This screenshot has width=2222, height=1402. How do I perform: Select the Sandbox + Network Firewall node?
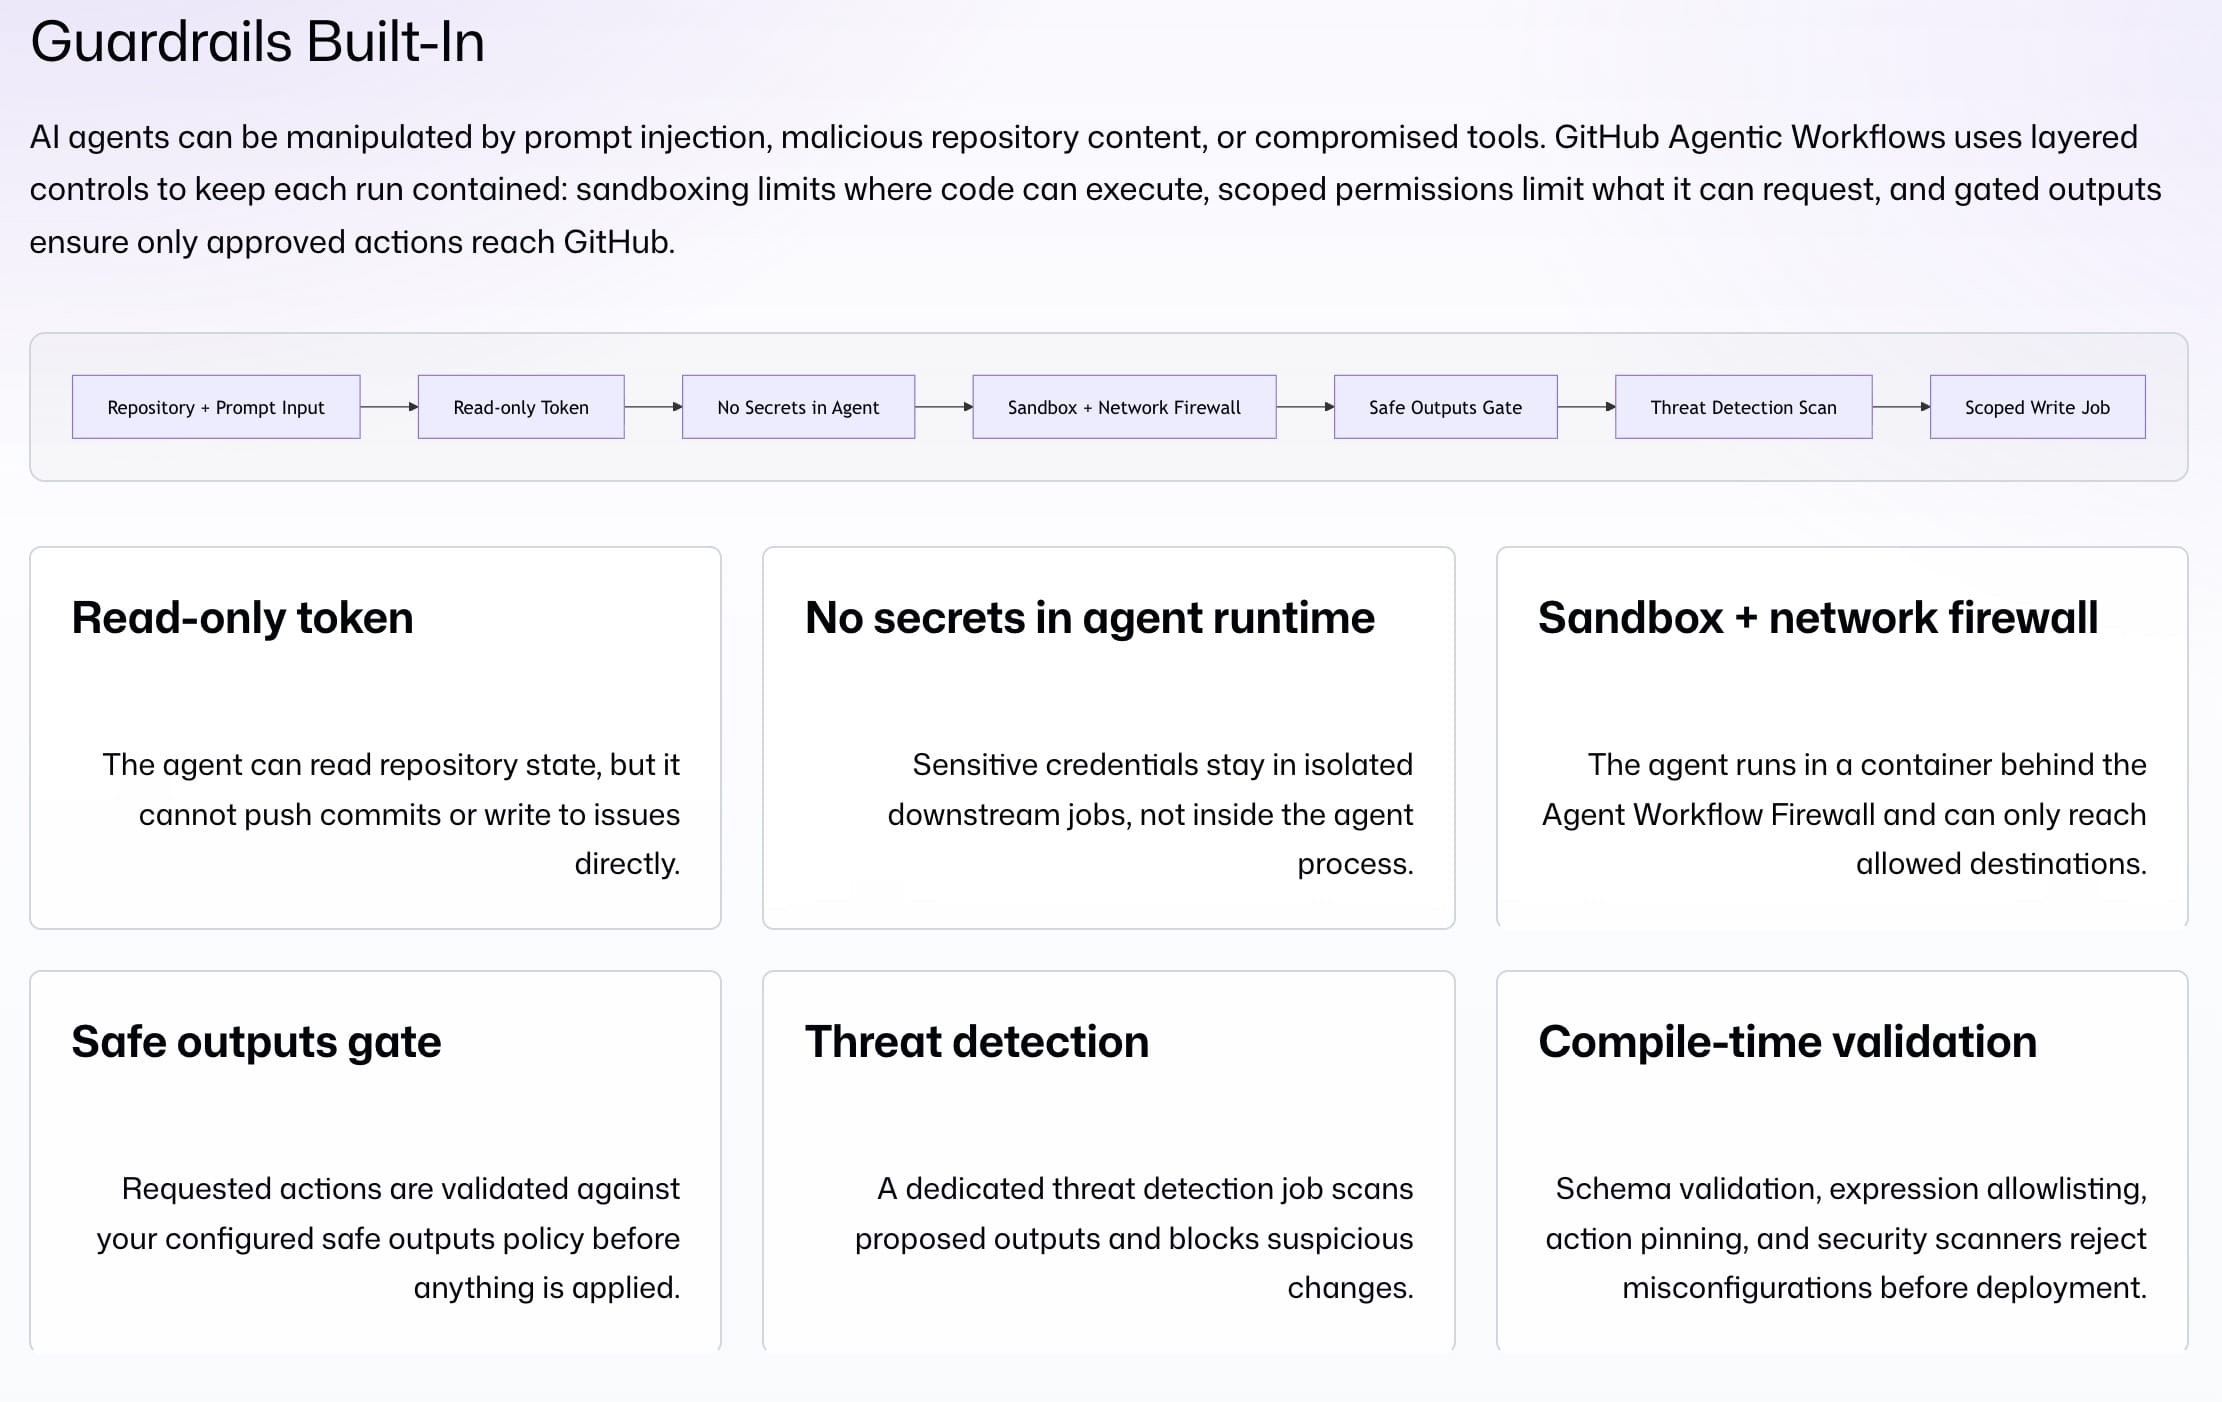click(1124, 407)
